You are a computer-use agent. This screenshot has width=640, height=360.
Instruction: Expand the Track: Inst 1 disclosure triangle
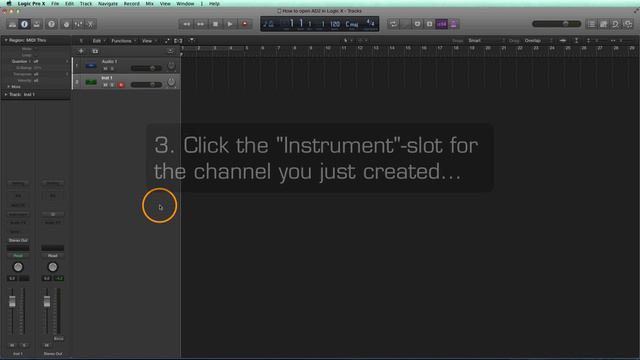pos(6,94)
